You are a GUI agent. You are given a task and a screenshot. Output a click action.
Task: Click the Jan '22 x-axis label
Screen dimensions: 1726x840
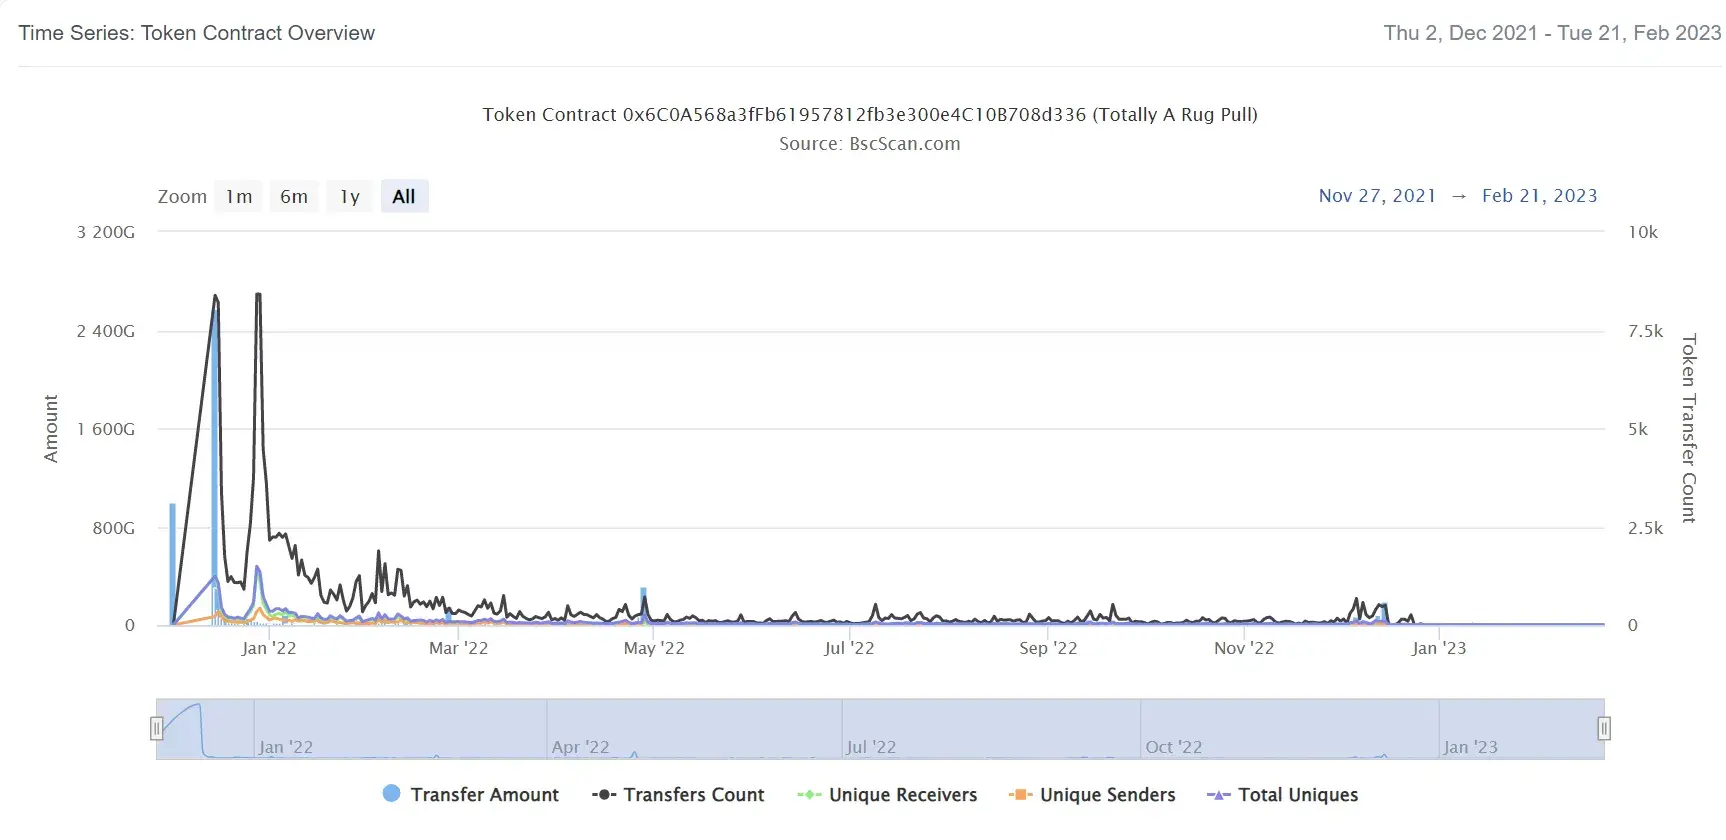(269, 648)
